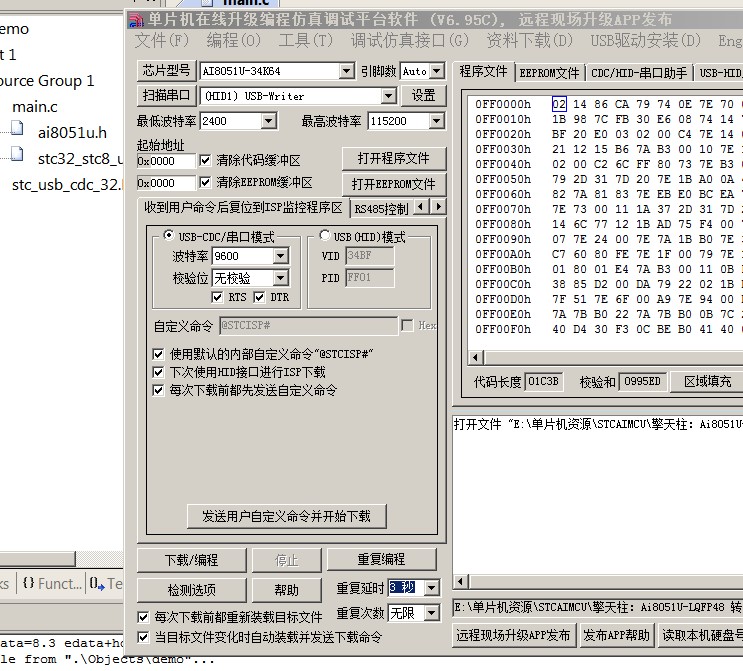Viewport: 743px width, 671px height.
Task: Expand the 最高波特率 115200 dropdown
Action: (436, 121)
